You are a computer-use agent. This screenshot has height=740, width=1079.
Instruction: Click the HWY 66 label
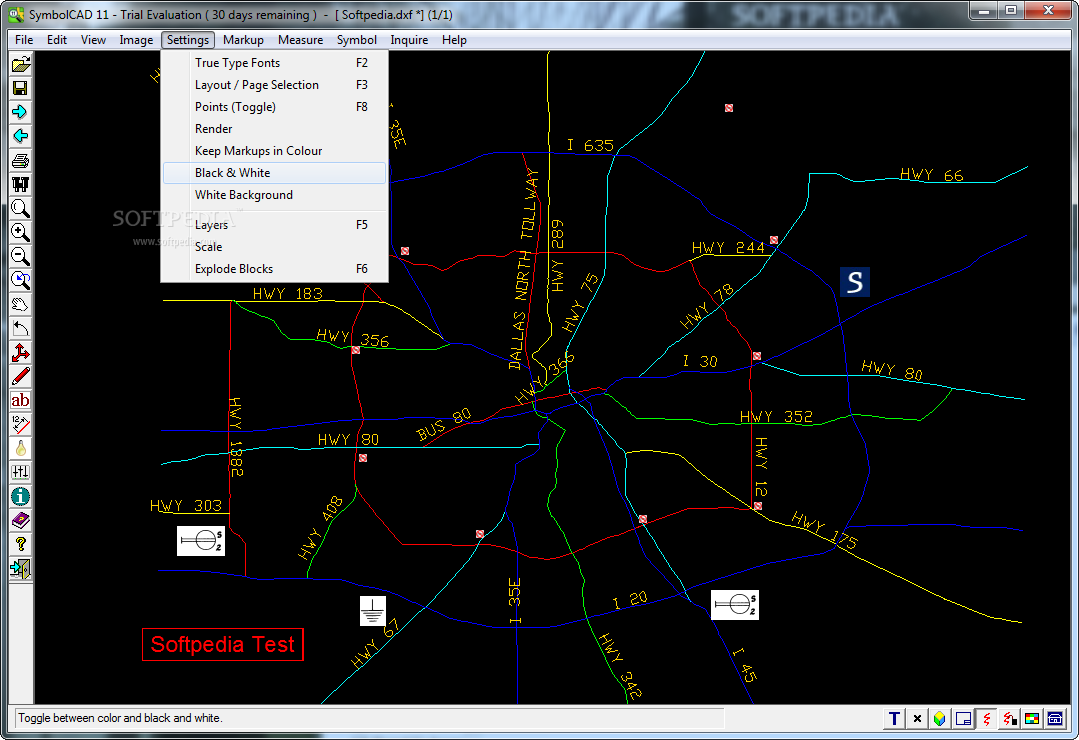tap(932, 175)
